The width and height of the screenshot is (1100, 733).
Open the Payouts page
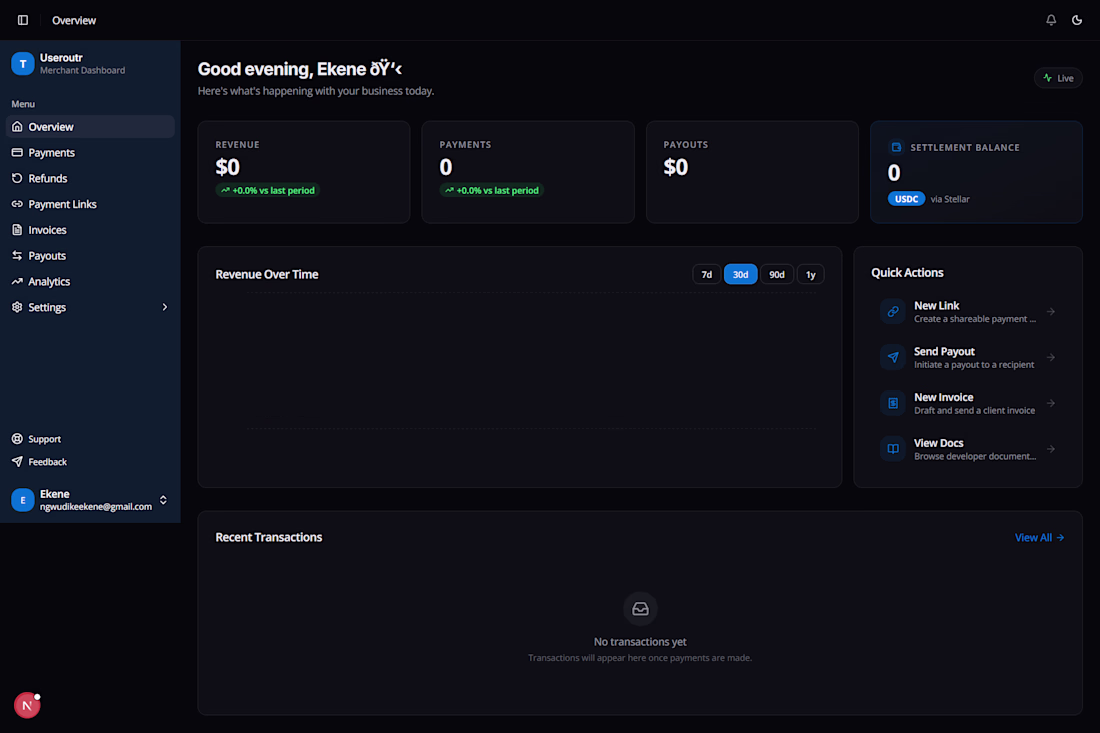point(90,256)
